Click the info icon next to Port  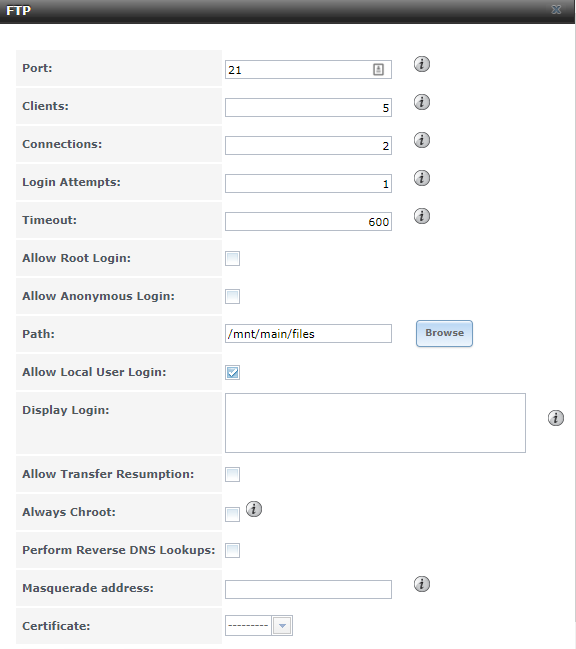click(422, 64)
